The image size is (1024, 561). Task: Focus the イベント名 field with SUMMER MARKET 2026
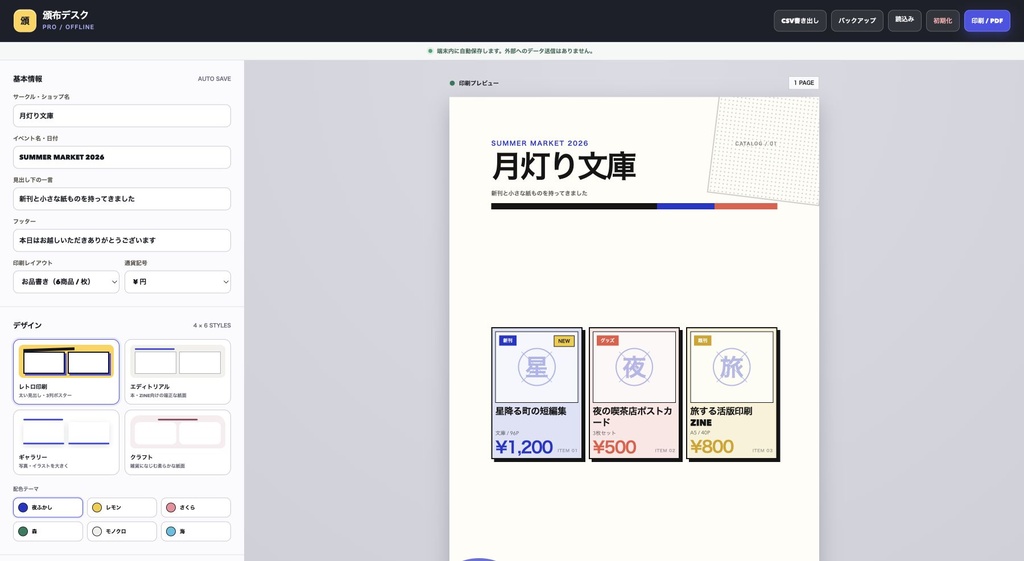pos(121,157)
